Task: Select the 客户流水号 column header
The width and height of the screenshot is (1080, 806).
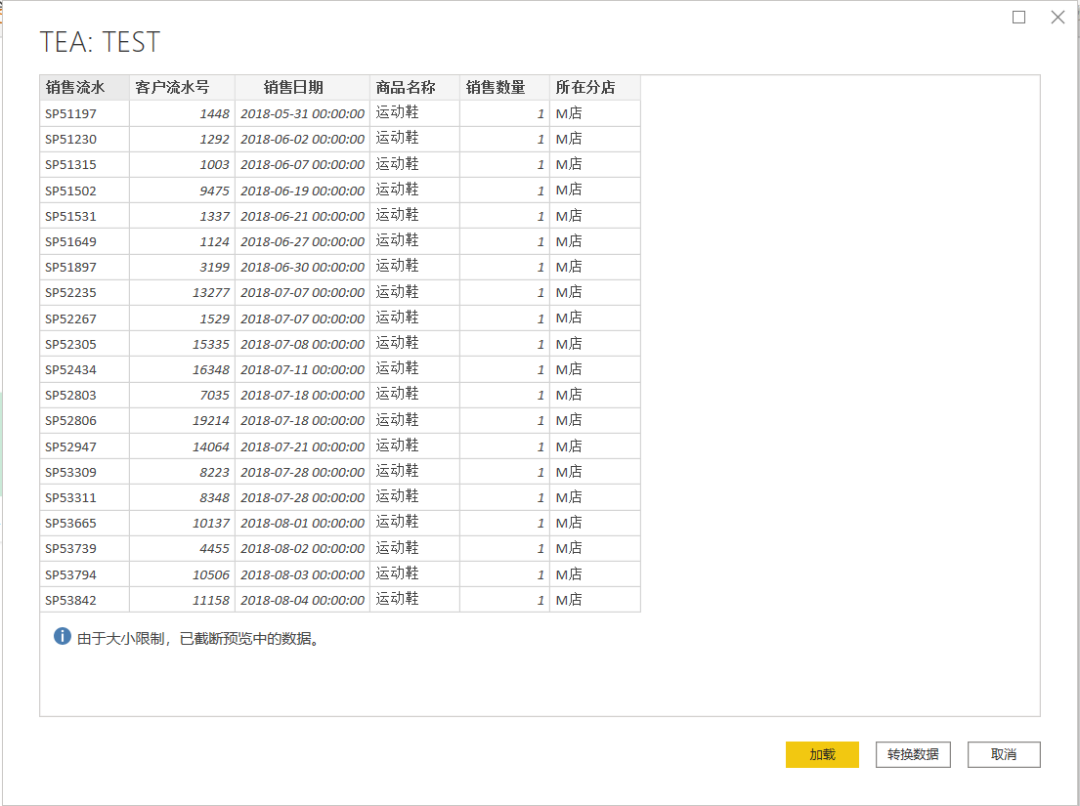Action: click(182, 87)
